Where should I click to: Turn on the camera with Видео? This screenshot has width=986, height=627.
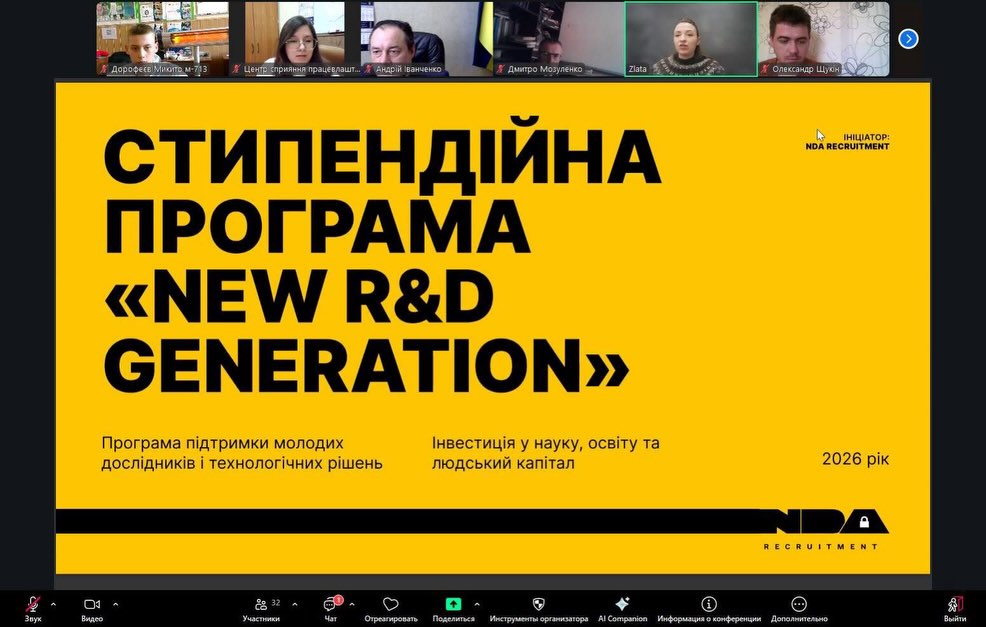coord(92,605)
